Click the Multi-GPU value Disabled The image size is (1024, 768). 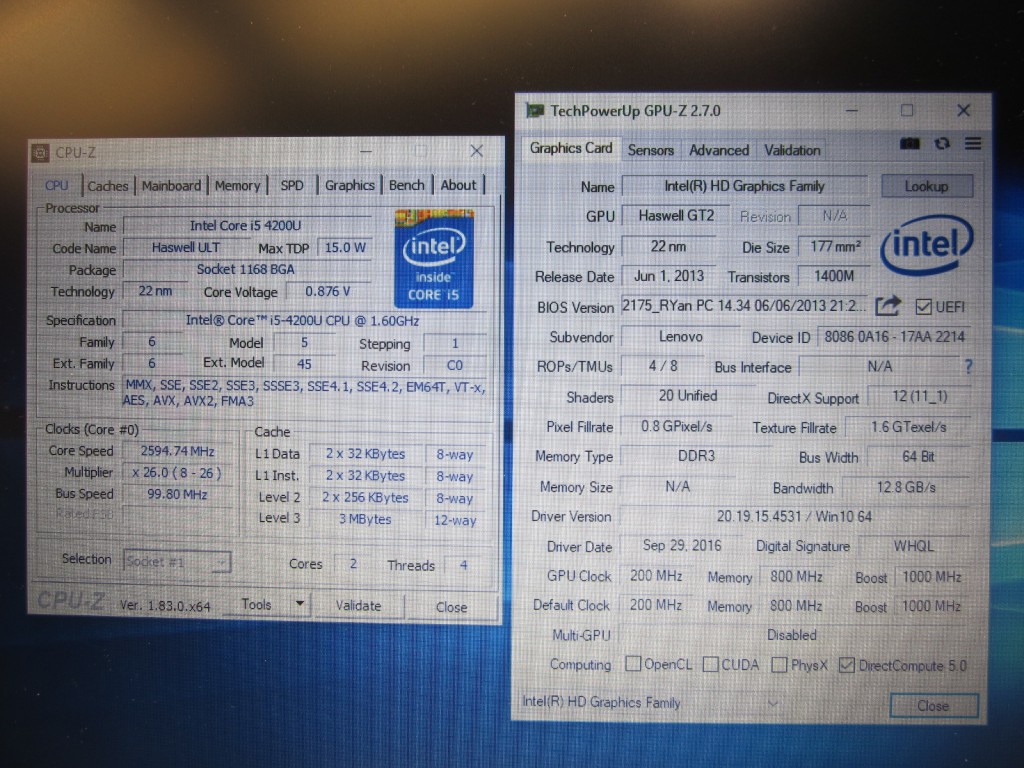(x=792, y=635)
